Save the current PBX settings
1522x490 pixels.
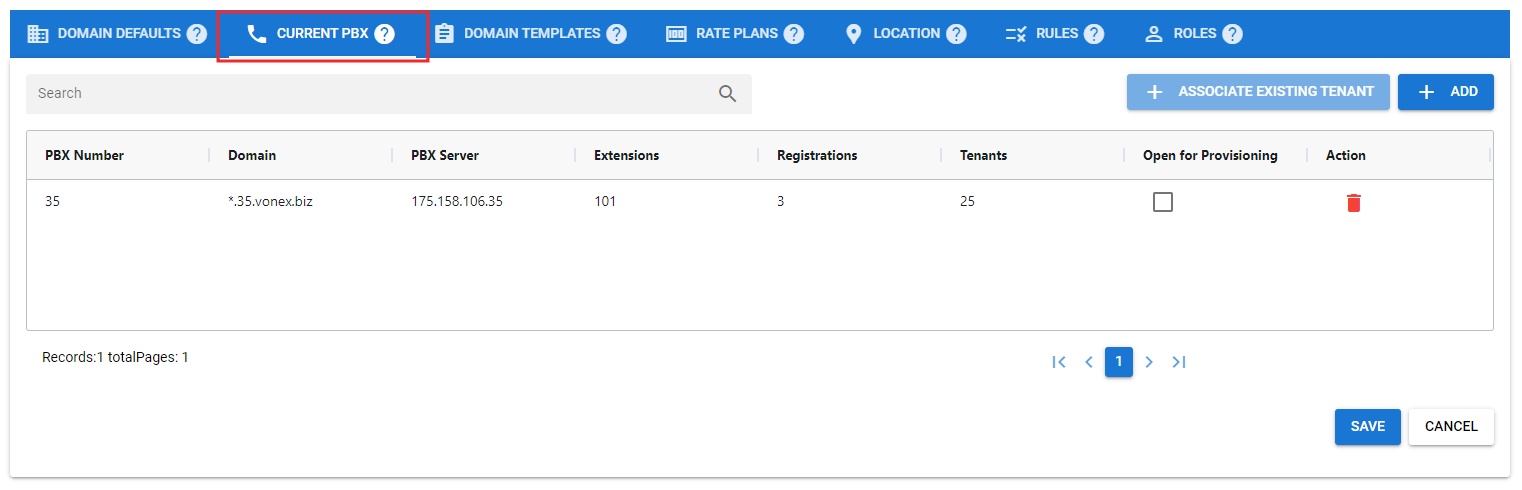point(1367,427)
